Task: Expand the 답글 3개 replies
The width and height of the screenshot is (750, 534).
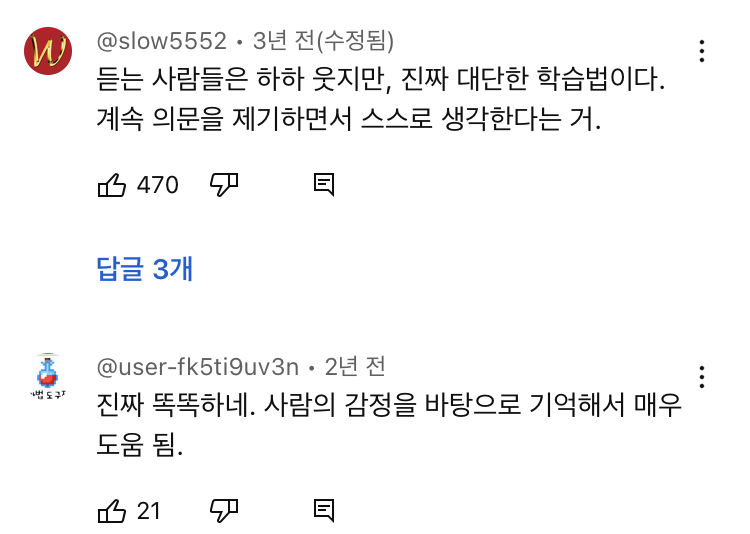Action: [145, 269]
